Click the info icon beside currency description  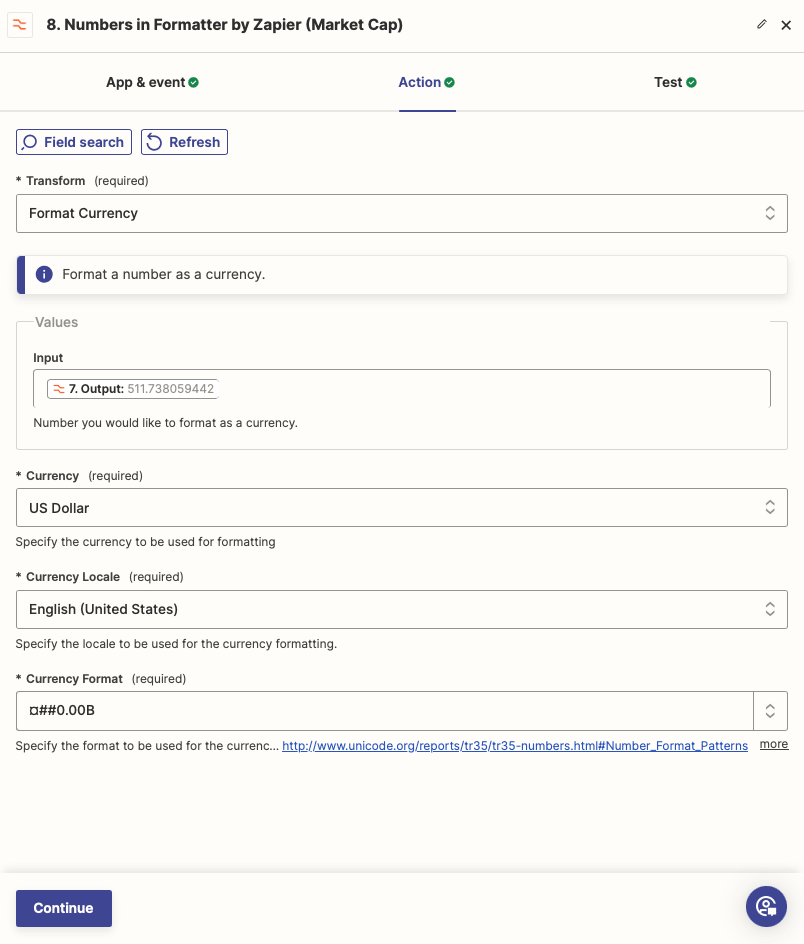(44, 275)
